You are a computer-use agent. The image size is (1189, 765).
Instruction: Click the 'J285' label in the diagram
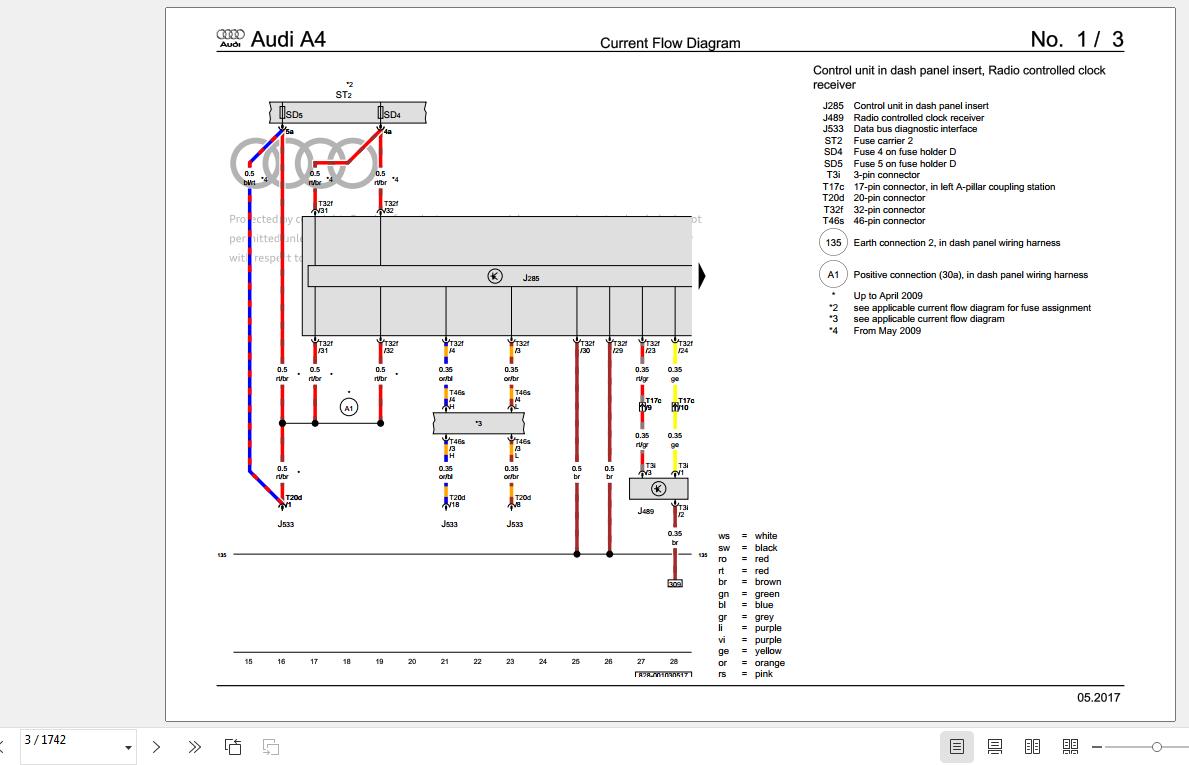[531, 278]
